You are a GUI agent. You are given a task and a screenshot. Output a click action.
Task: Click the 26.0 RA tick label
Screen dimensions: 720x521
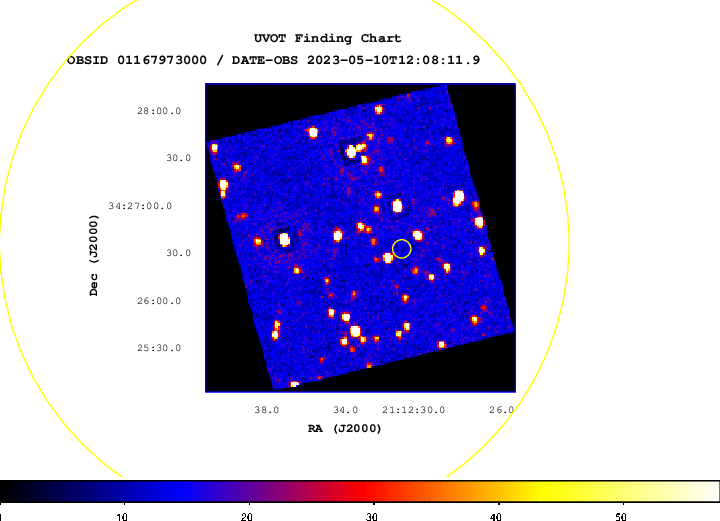point(501,410)
